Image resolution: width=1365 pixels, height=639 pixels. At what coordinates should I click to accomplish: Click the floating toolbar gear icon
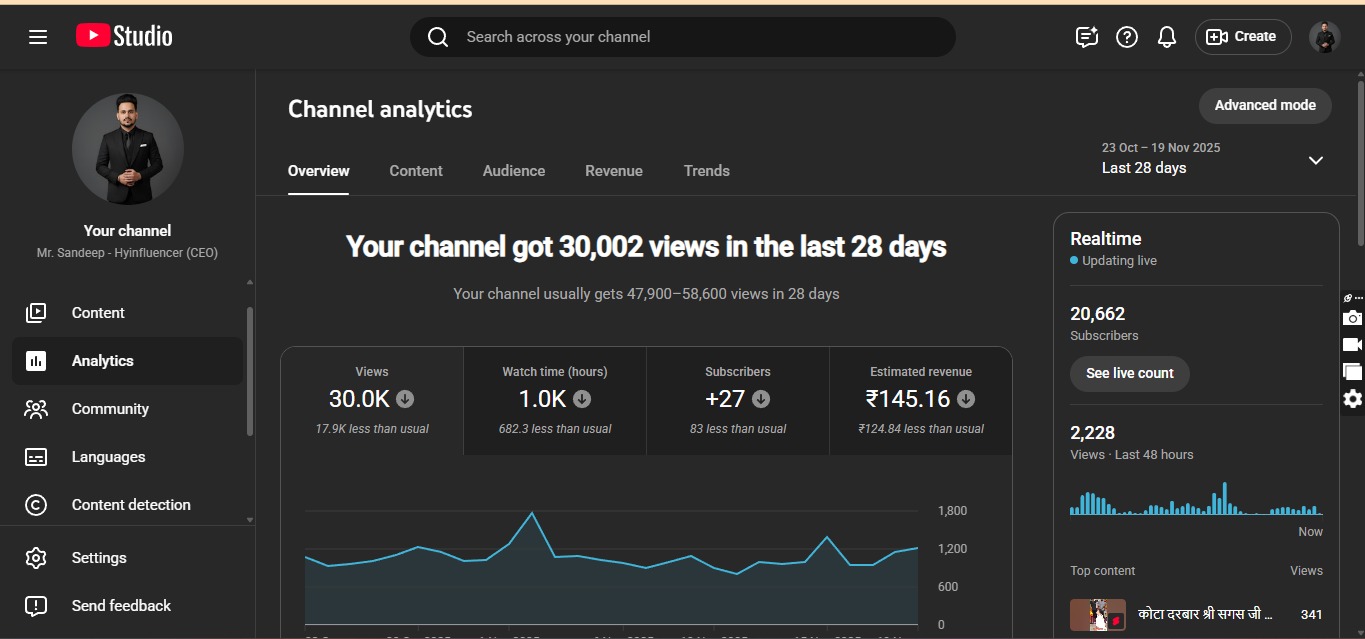[1352, 399]
